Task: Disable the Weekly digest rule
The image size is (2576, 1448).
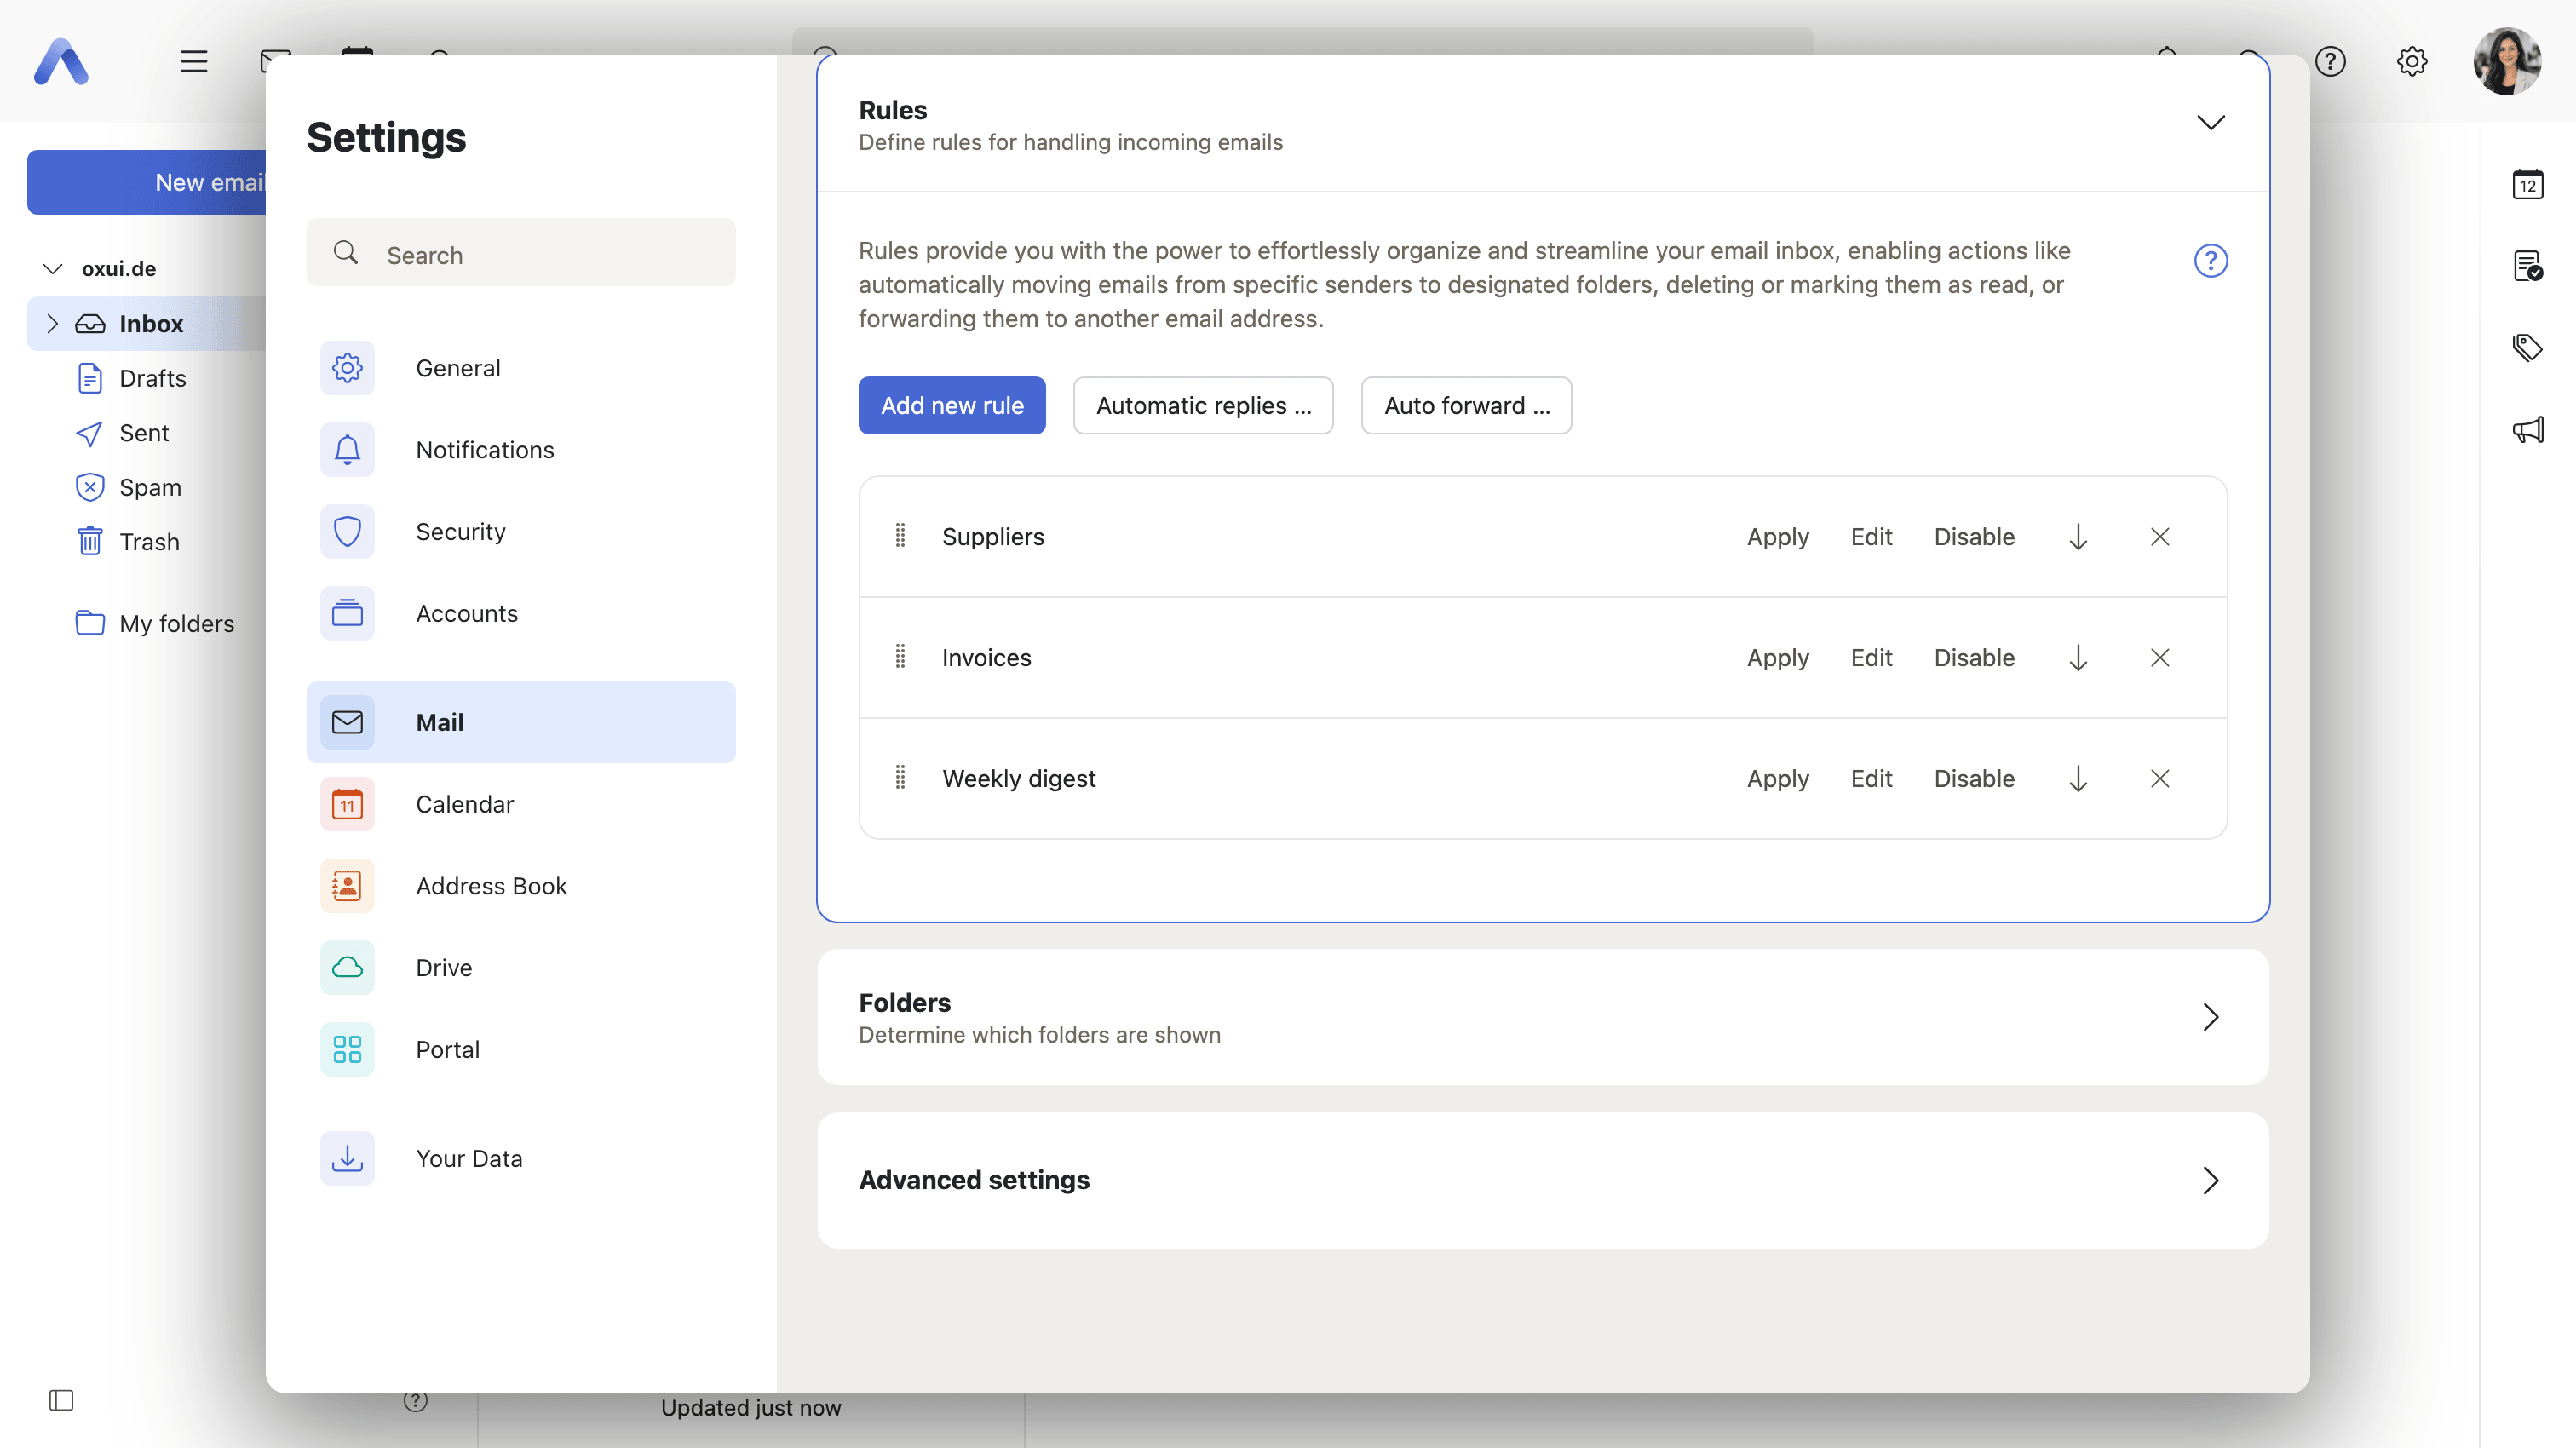Action: point(1974,779)
